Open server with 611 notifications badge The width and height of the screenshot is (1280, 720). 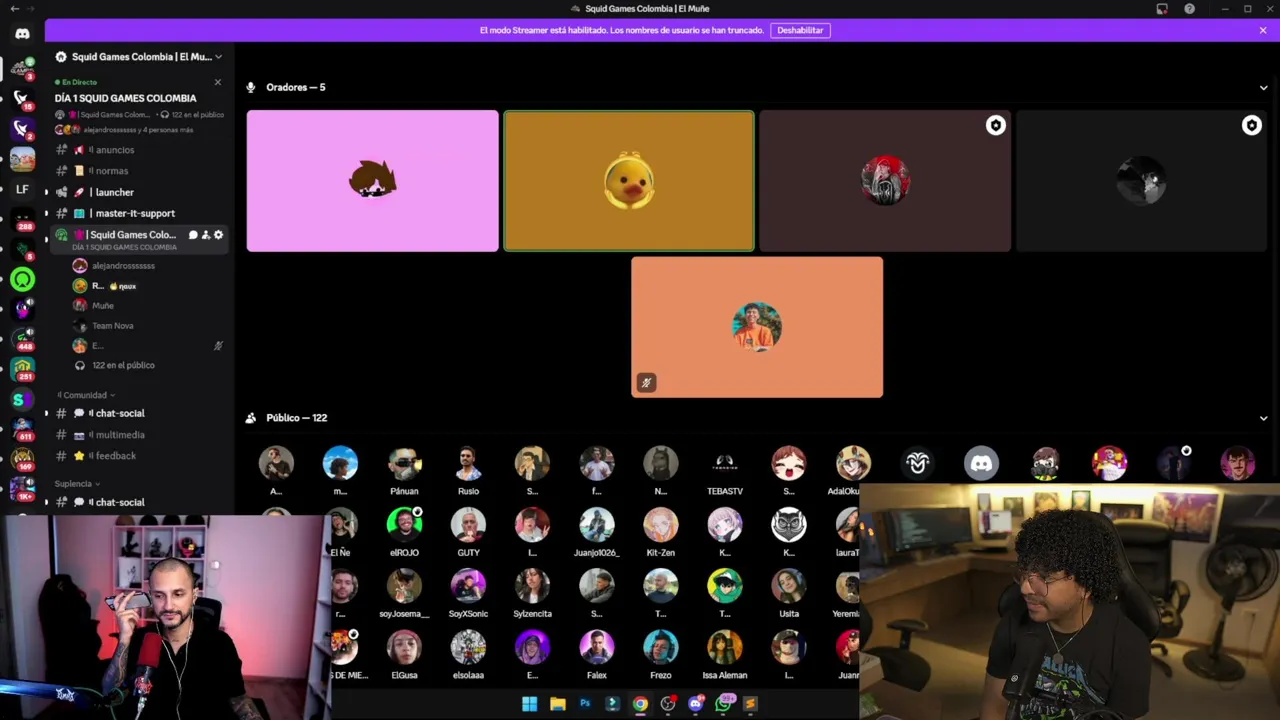click(22, 430)
